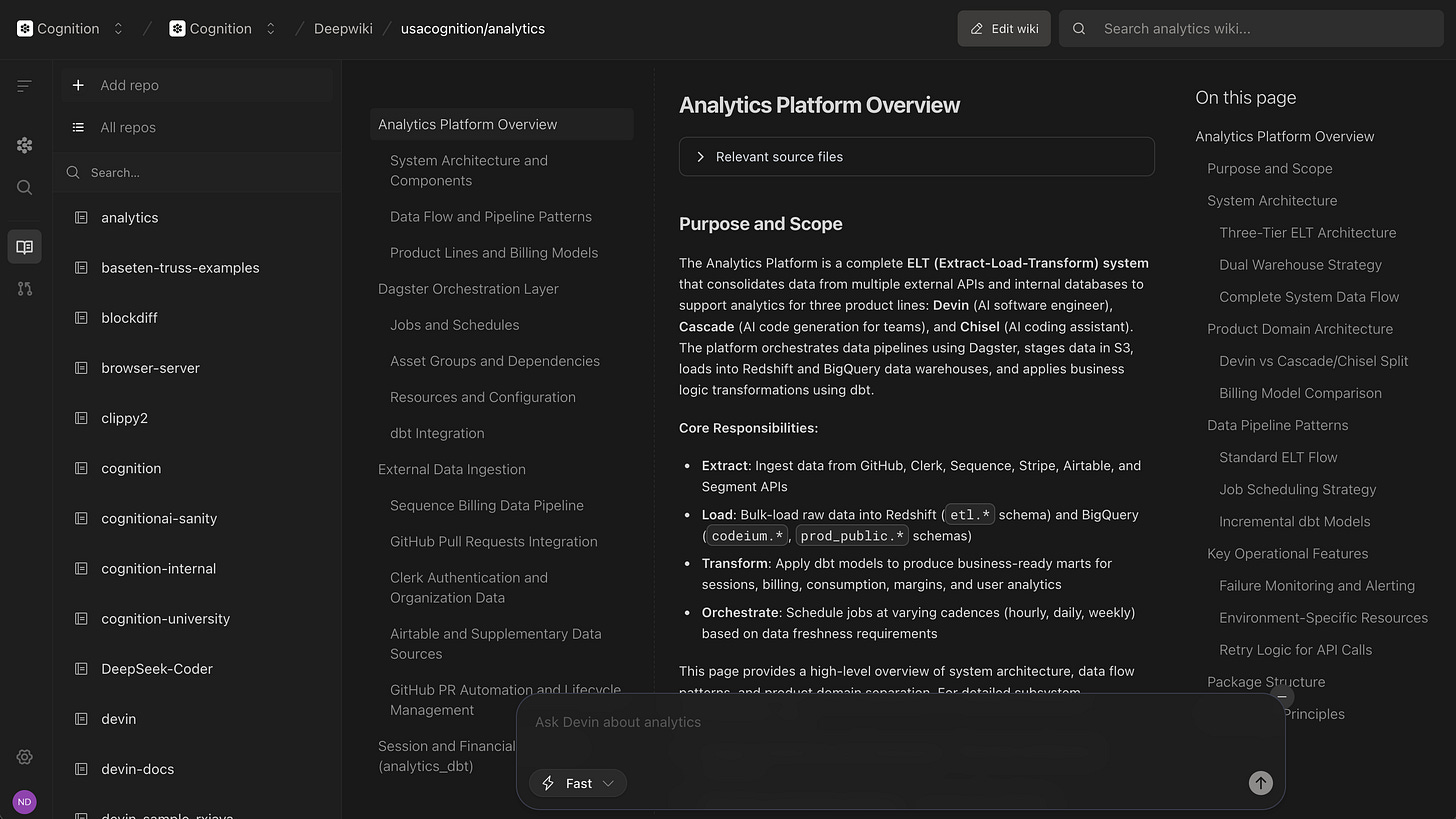1456x819 pixels.
Task: Click the wiki icon beside clippy2
Action: (x=82, y=418)
